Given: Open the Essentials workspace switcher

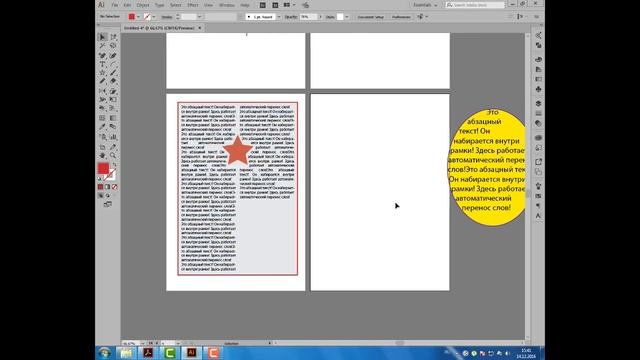Looking at the screenshot, I should point(425,5).
